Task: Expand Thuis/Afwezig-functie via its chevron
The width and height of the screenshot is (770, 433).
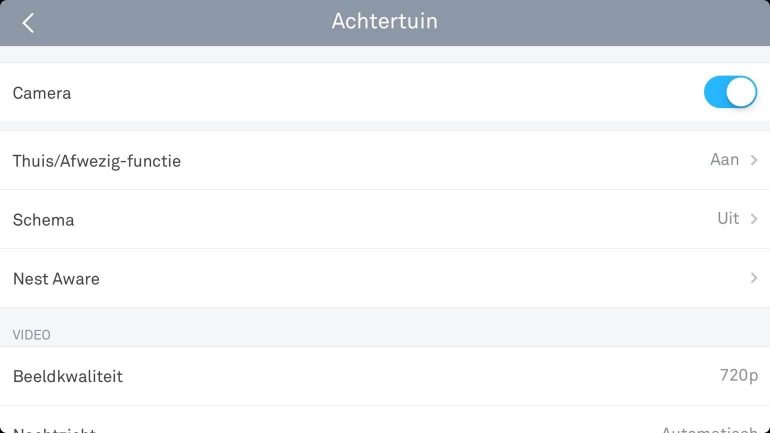Action: click(x=754, y=160)
